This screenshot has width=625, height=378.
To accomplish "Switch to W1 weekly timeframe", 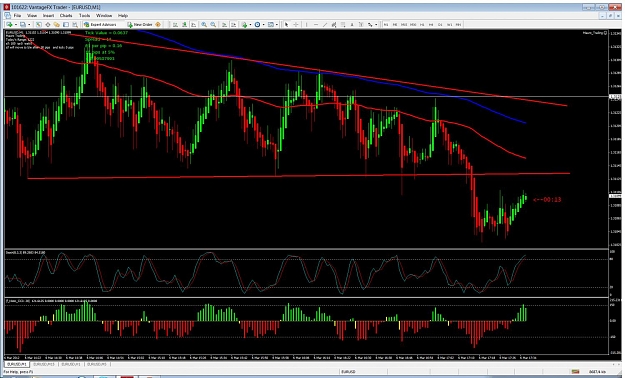I will pos(450,24).
